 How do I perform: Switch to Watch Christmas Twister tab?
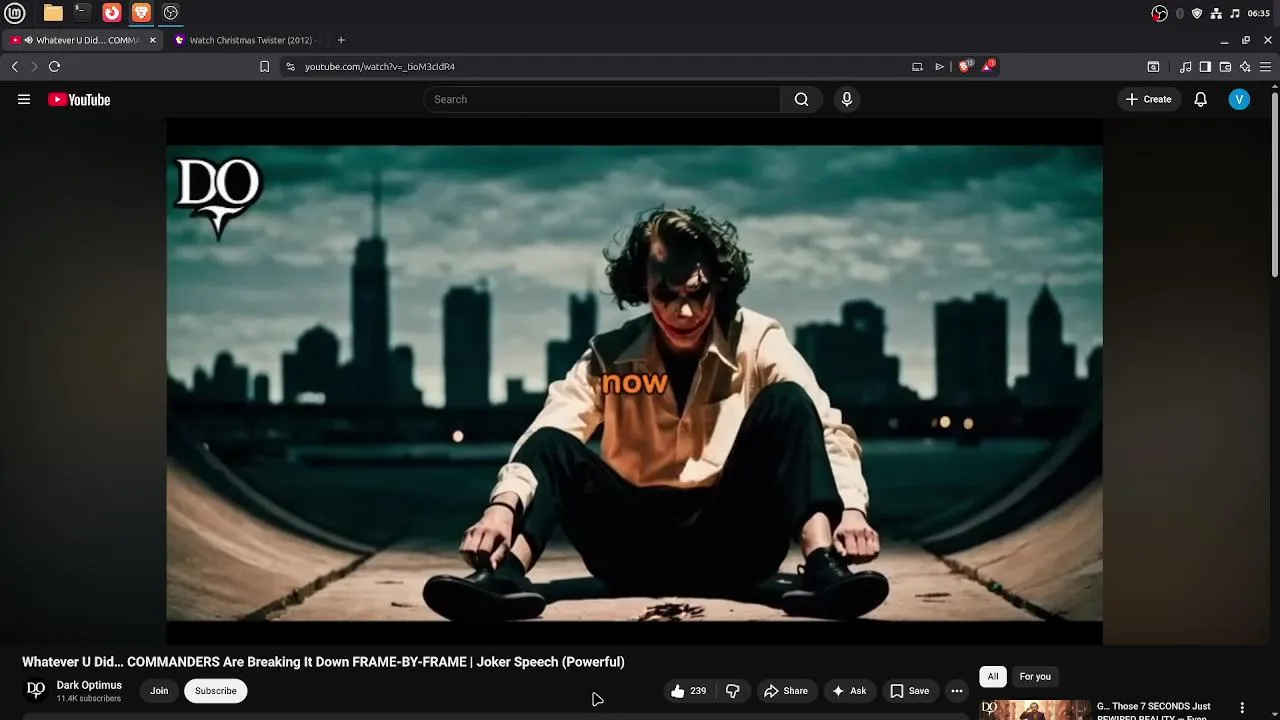click(x=245, y=40)
